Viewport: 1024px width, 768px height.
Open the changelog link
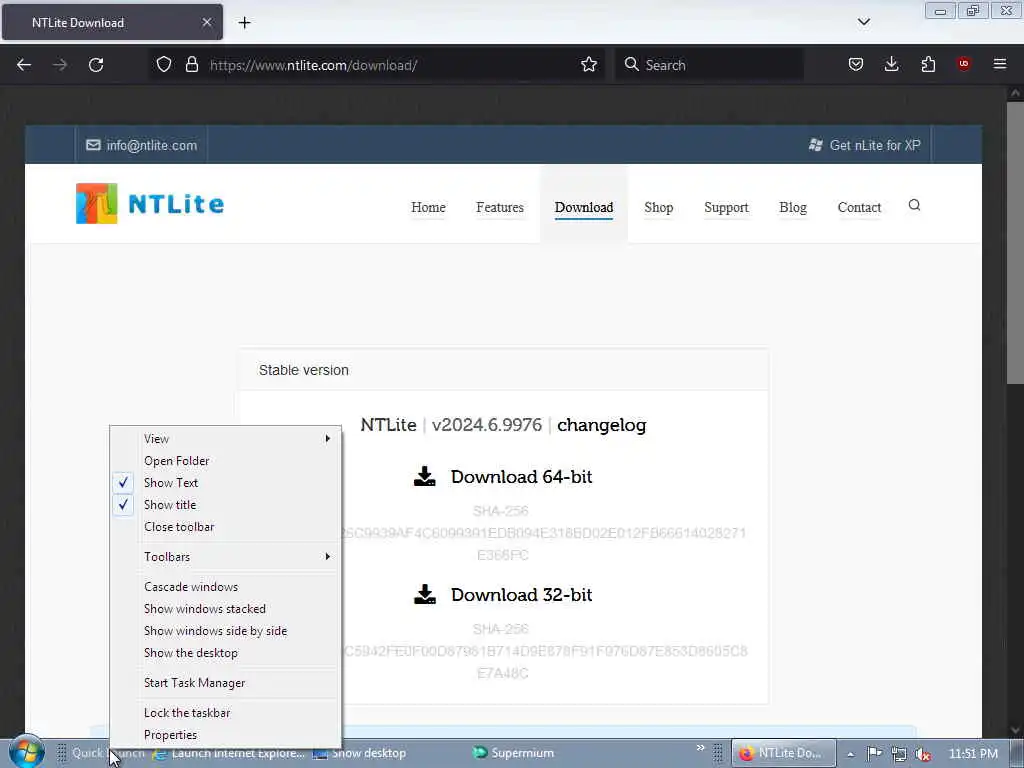point(601,425)
